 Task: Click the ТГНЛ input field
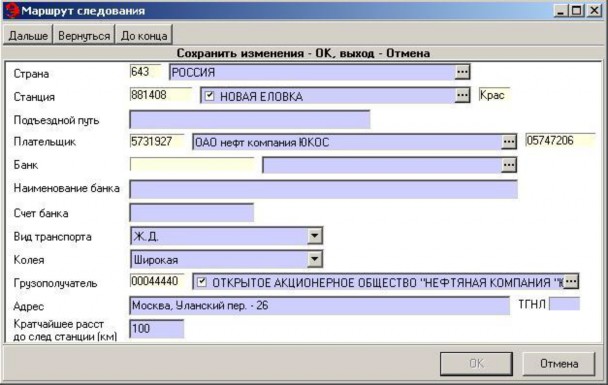(564, 304)
